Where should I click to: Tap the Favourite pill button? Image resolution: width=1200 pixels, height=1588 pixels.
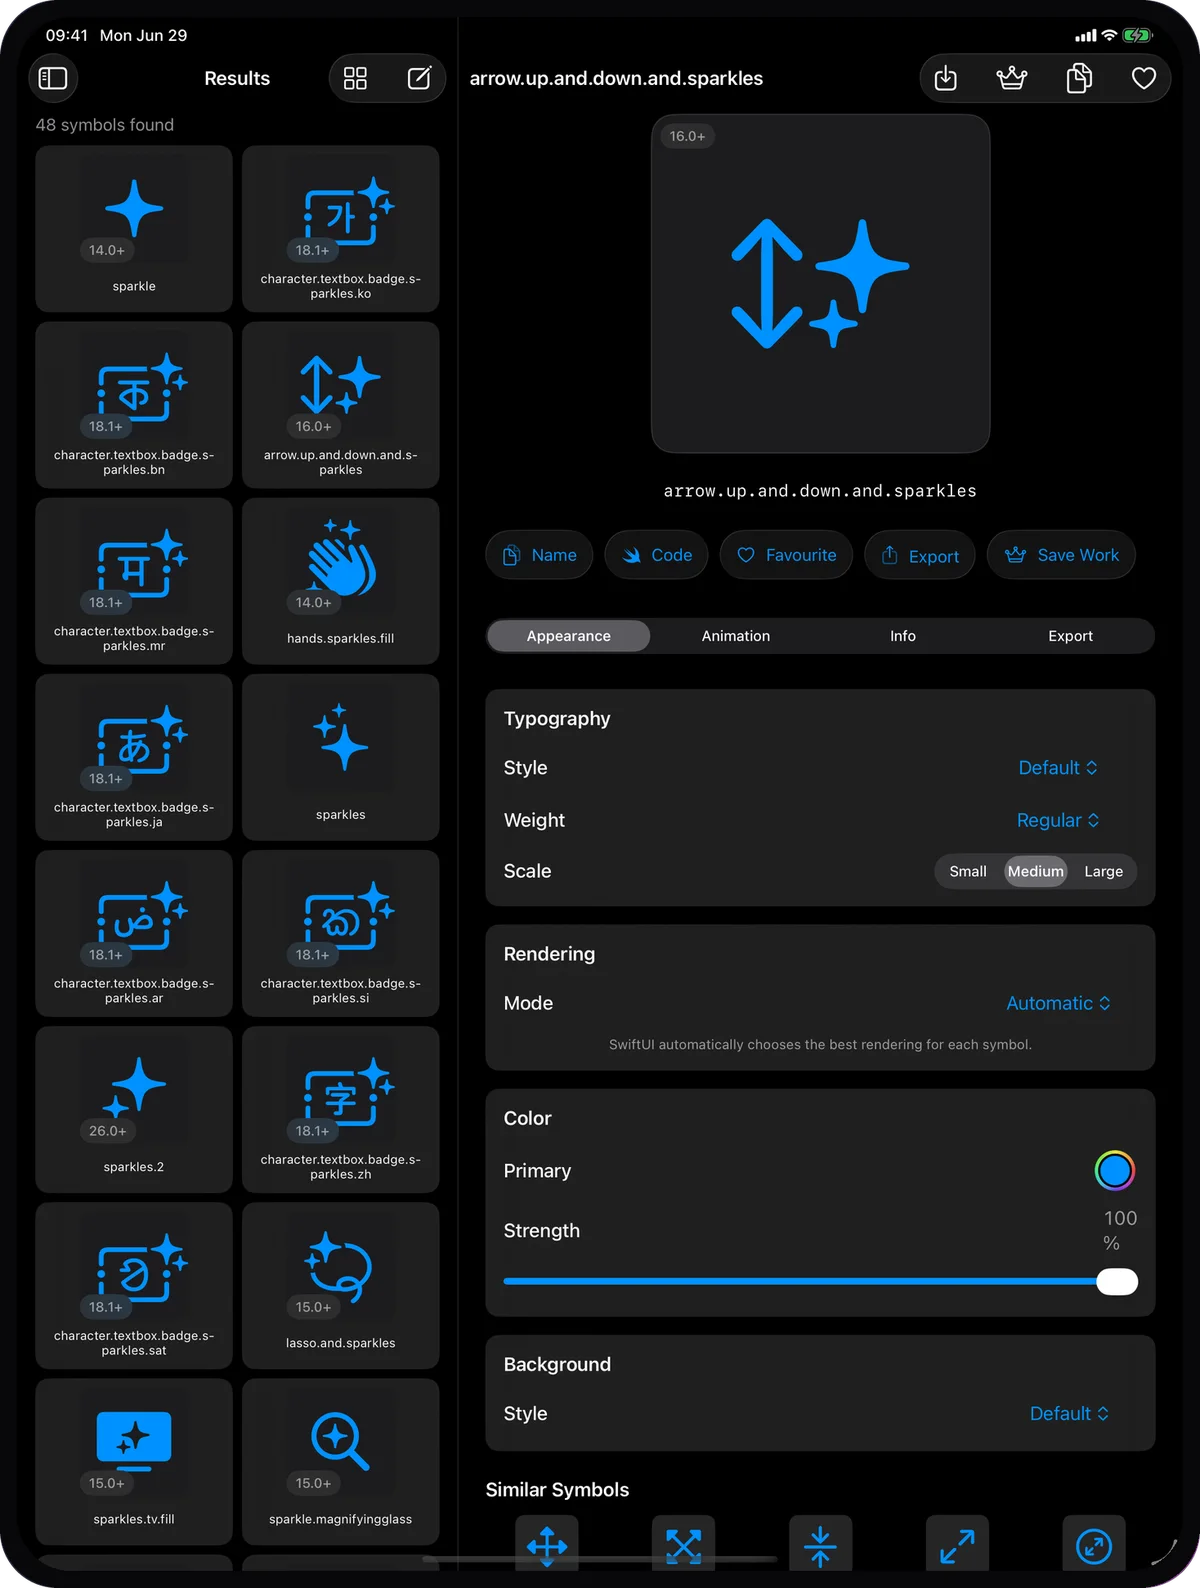pyautogui.click(x=786, y=555)
